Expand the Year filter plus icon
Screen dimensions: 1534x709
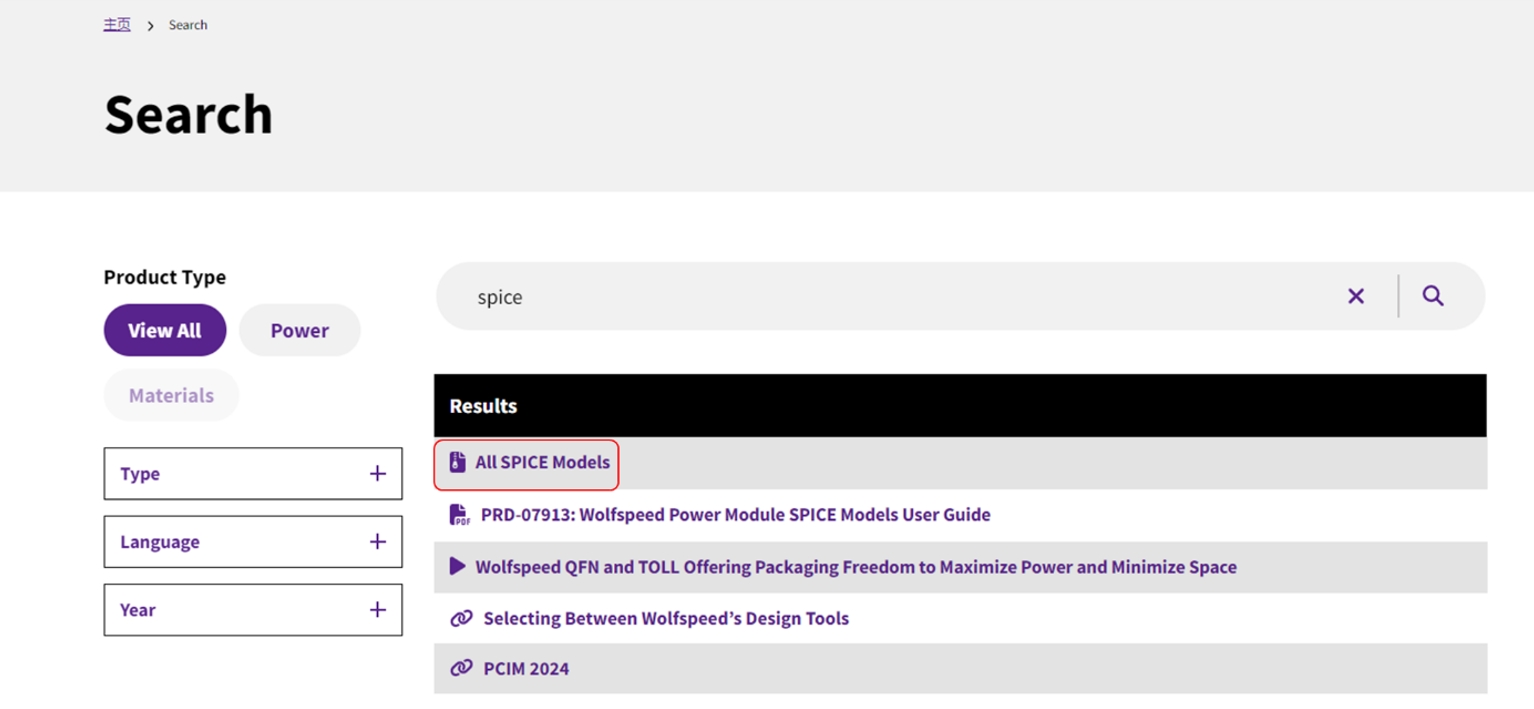377,609
